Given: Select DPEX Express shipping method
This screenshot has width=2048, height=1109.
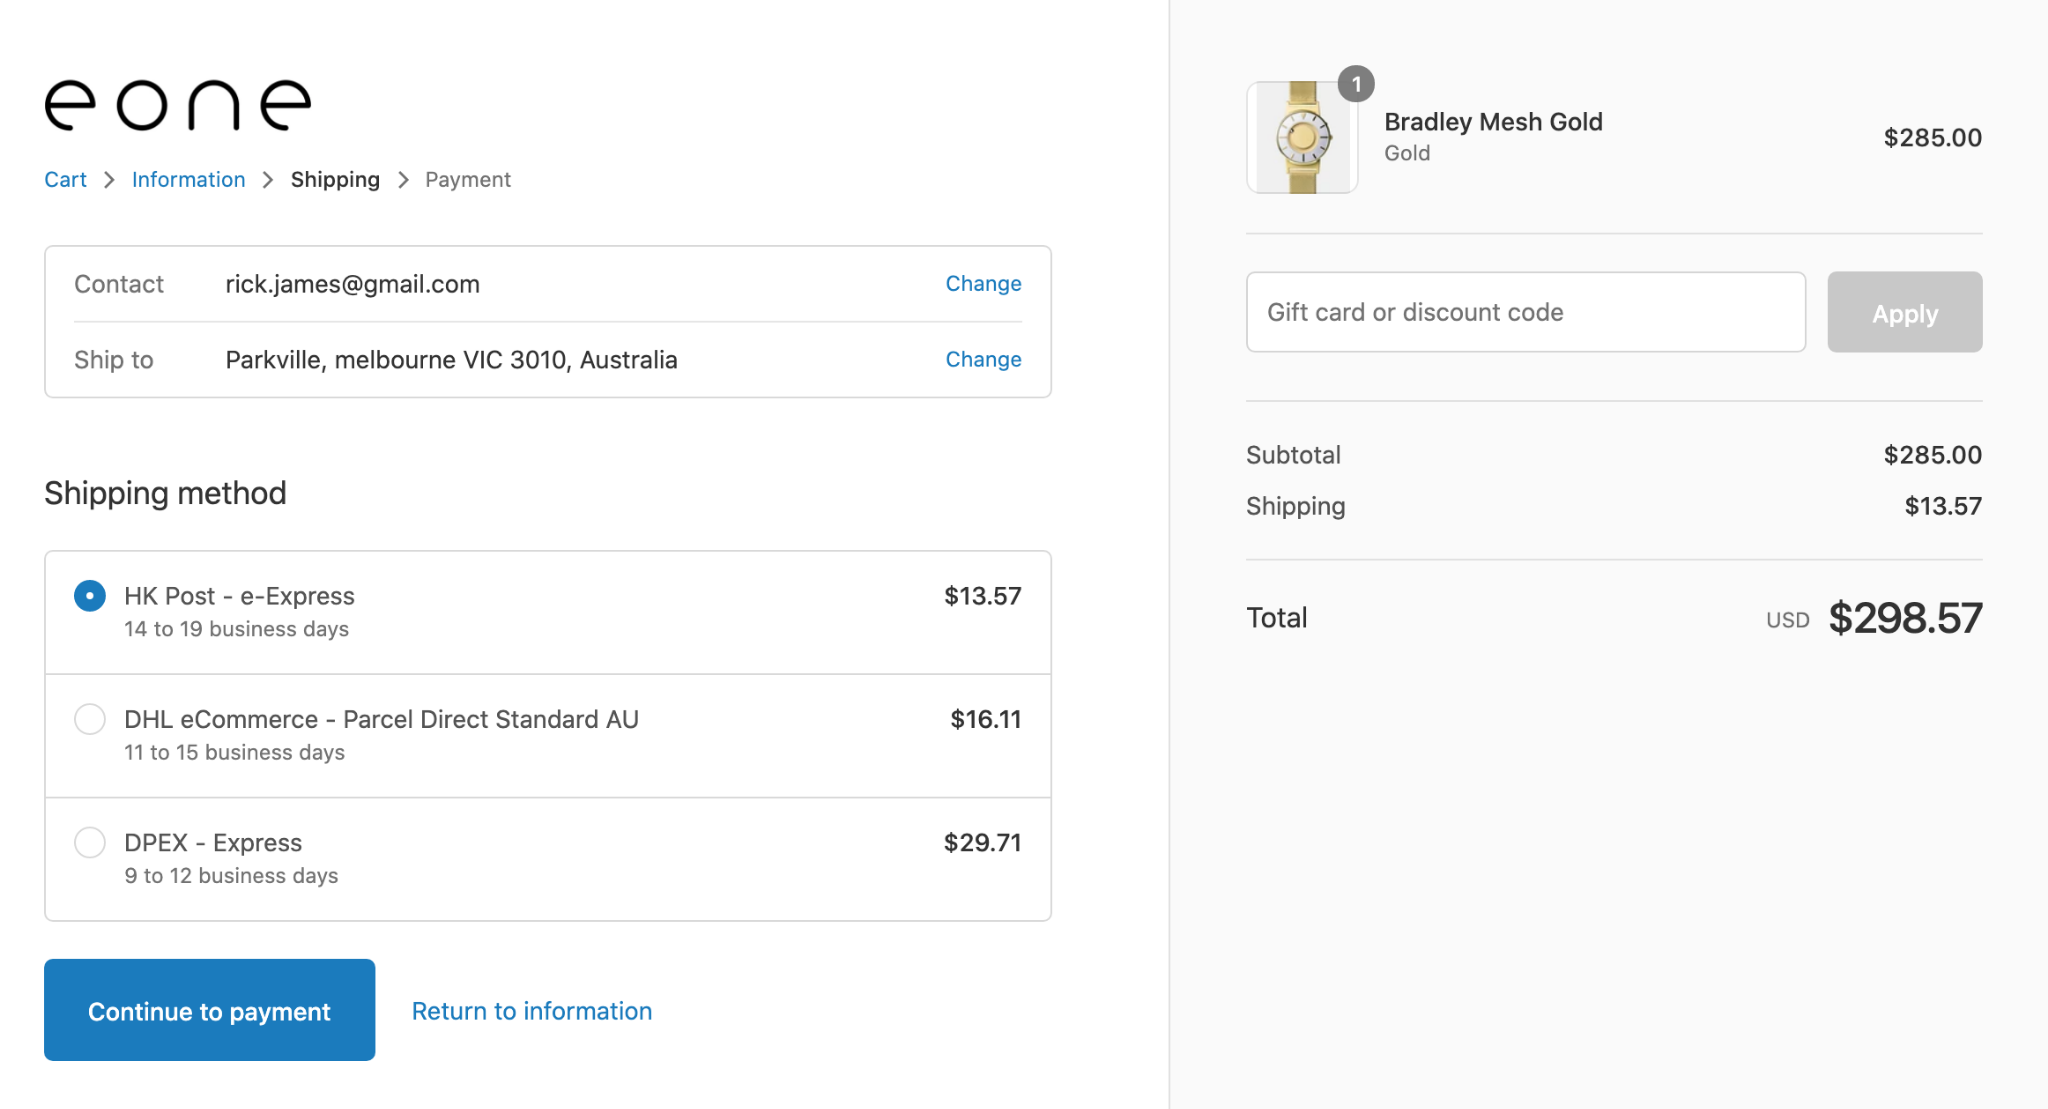Looking at the screenshot, I should pos(90,842).
